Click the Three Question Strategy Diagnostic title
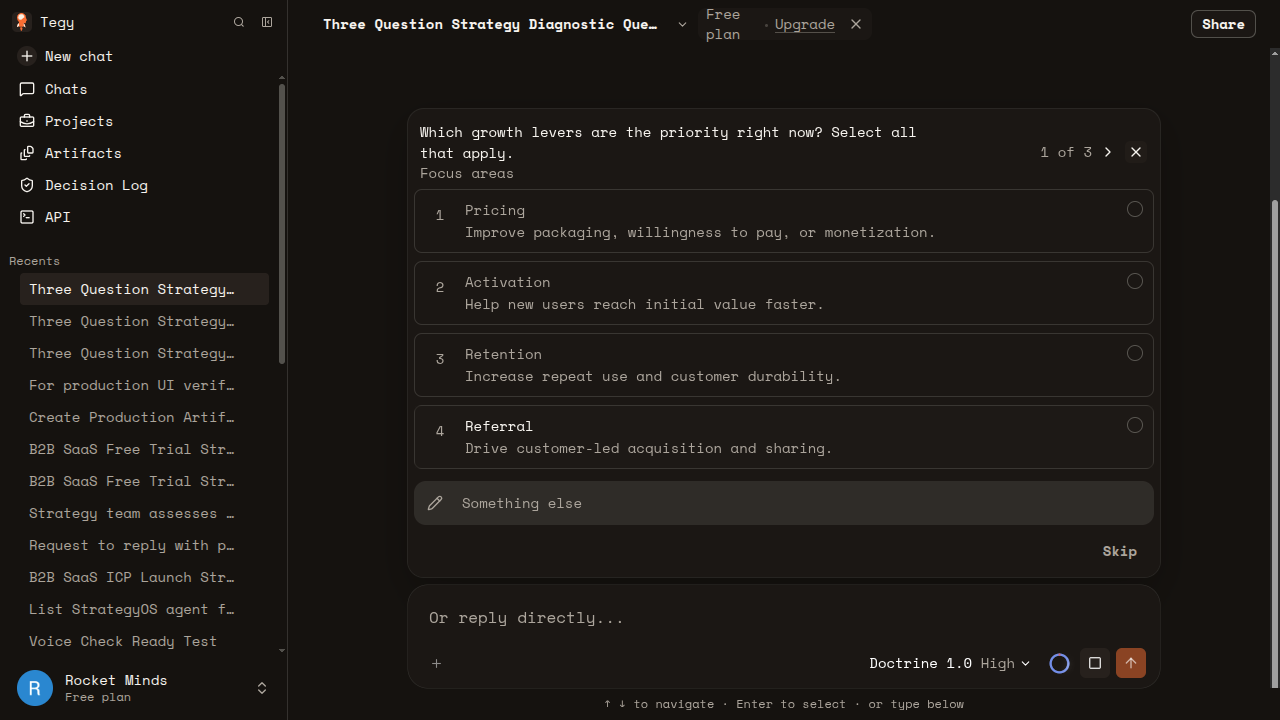Screen dimensions: 1280x720 point(490,24)
